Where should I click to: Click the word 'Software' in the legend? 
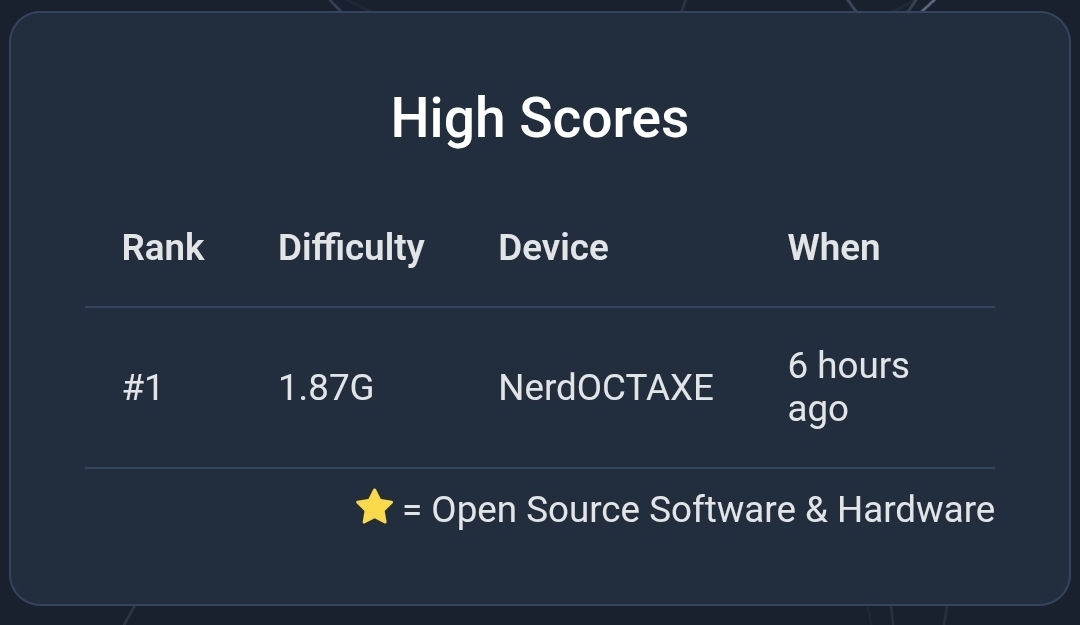(722, 510)
